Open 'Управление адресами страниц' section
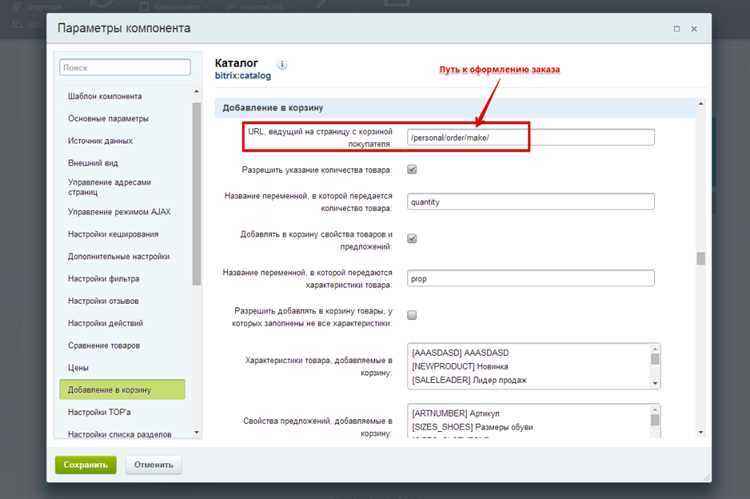This screenshot has width=750, height=499. pos(109,187)
